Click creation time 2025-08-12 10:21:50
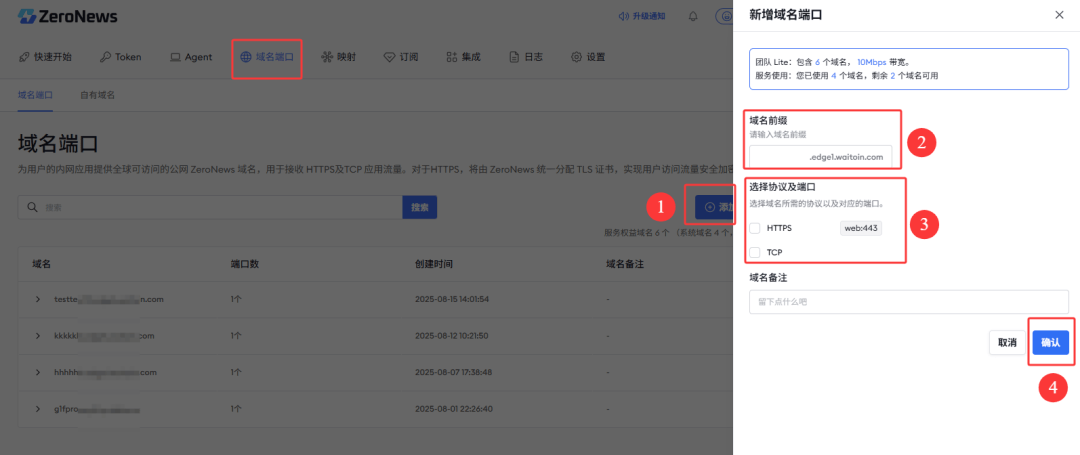 [452, 336]
